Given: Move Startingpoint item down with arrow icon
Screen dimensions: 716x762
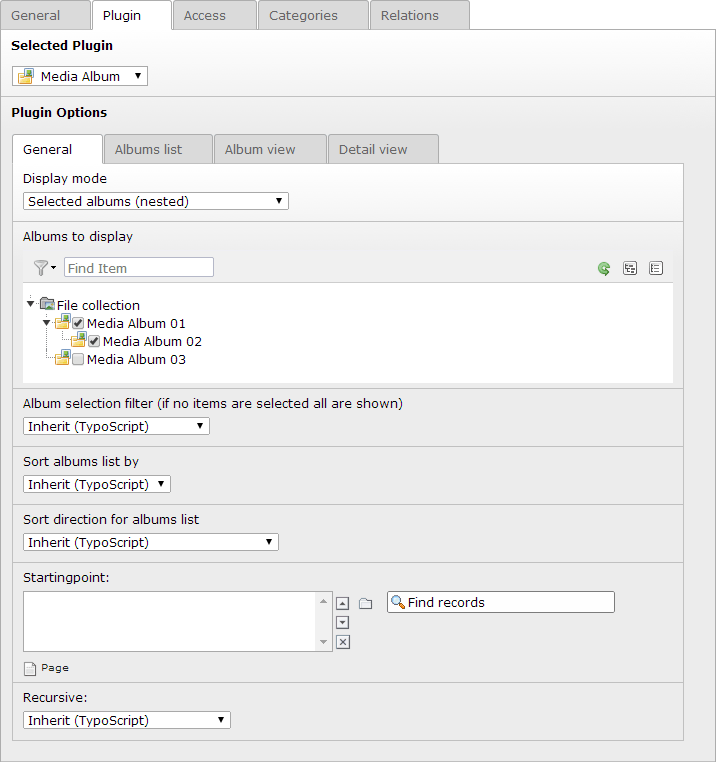Looking at the screenshot, I should (x=343, y=623).
